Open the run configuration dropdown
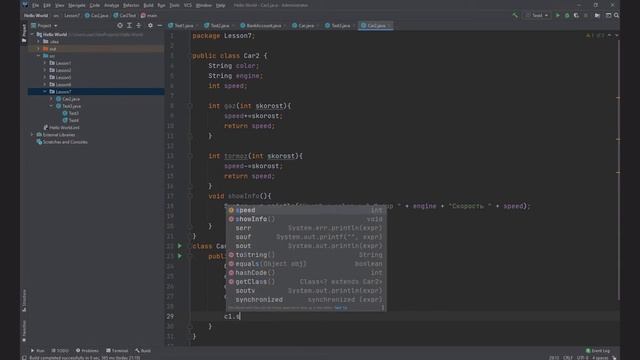Viewport: 640px width, 360px height. [538, 15]
